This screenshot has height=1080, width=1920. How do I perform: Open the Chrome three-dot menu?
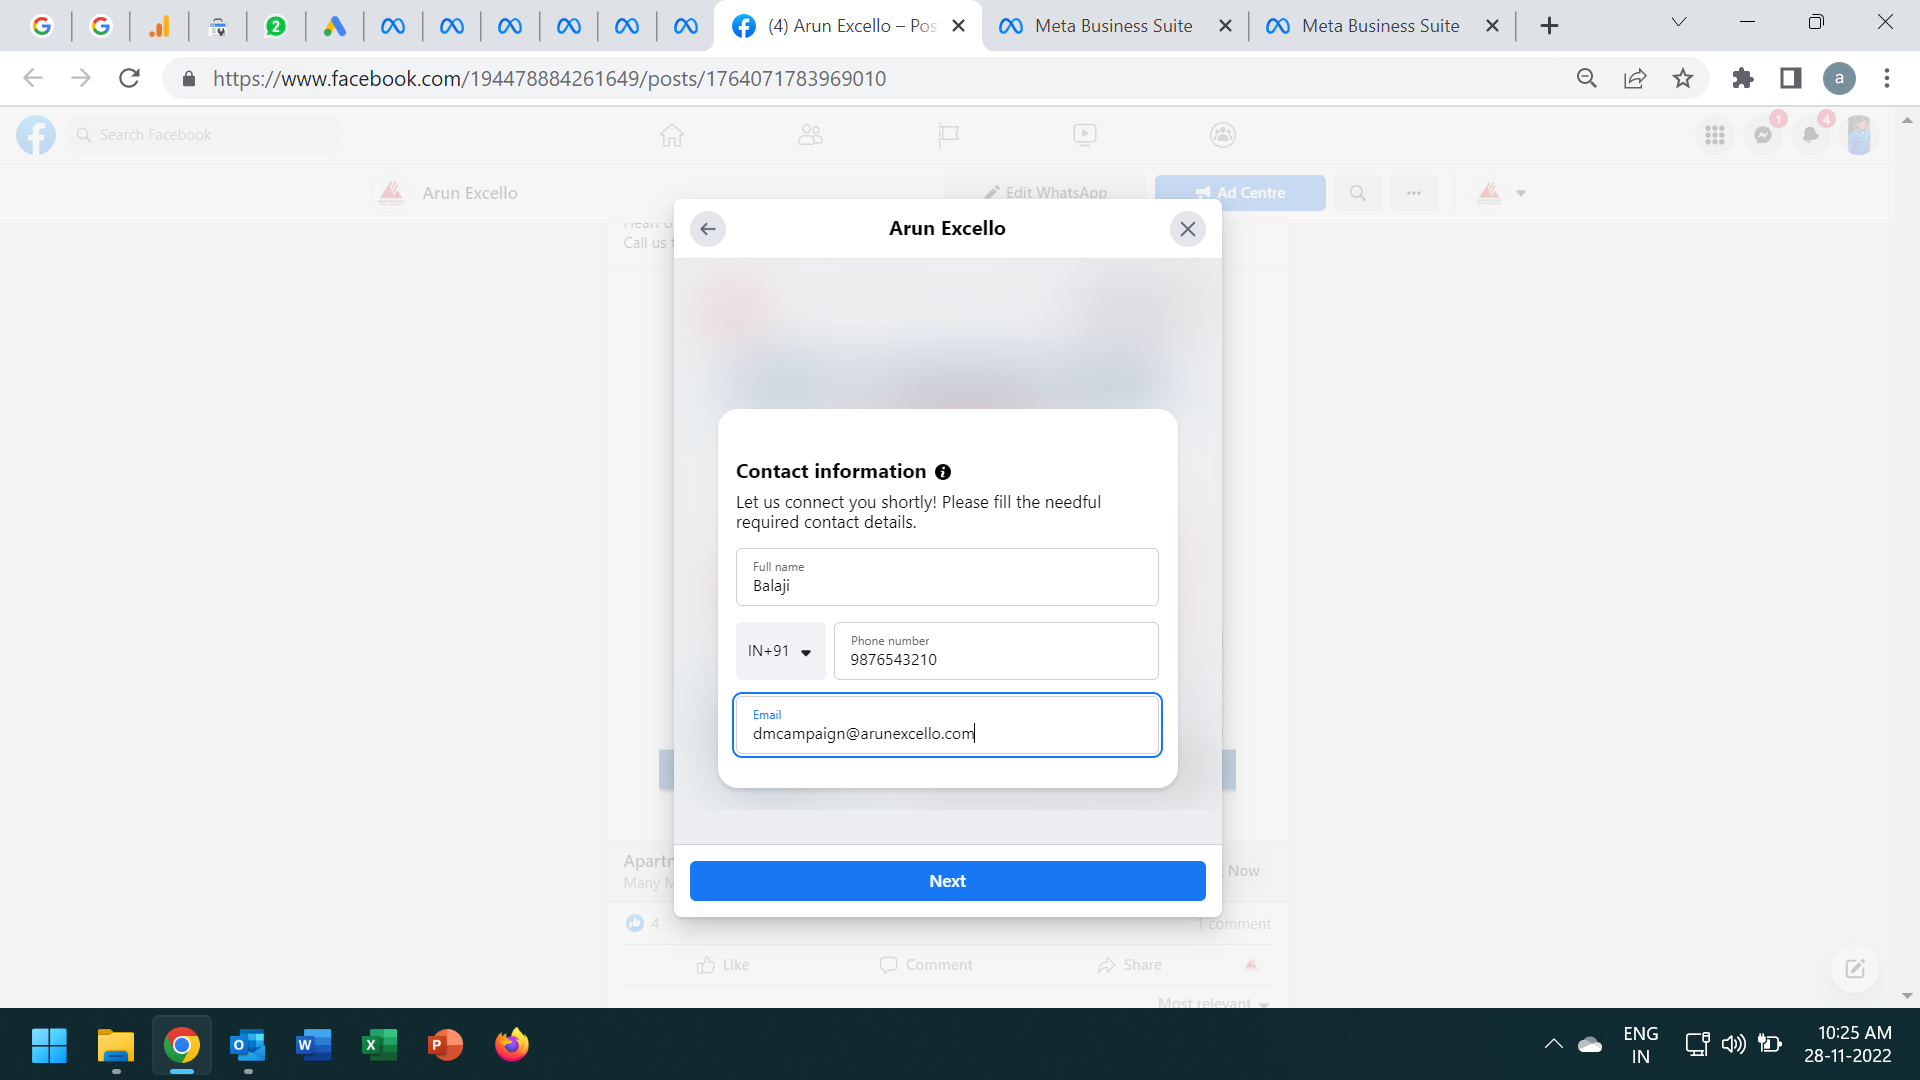(1887, 78)
